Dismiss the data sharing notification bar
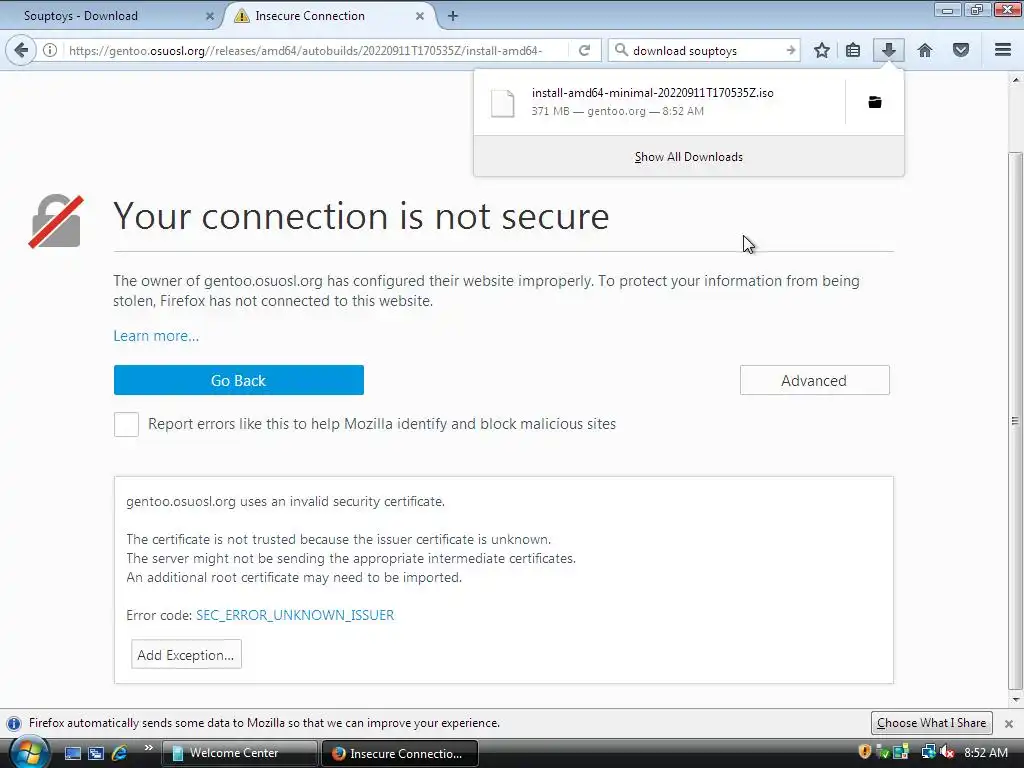1024x768 pixels. pyautogui.click(x=1009, y=724)
